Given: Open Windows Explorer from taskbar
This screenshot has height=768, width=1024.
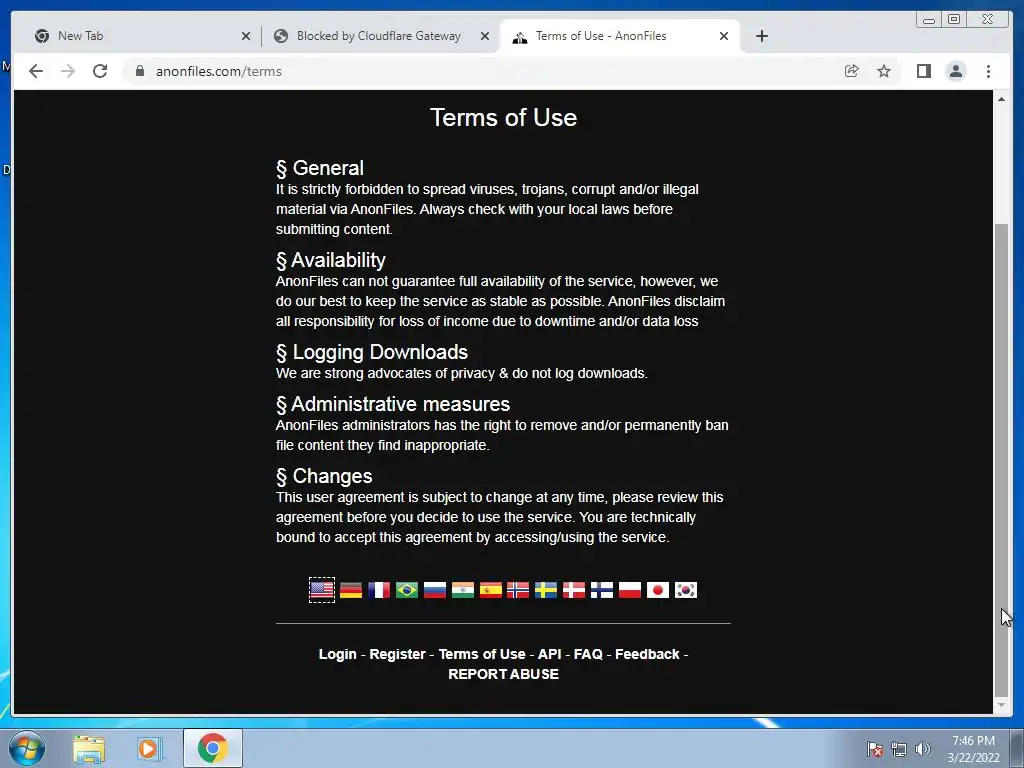Looking at the screenshot, I should pos(89,748).
